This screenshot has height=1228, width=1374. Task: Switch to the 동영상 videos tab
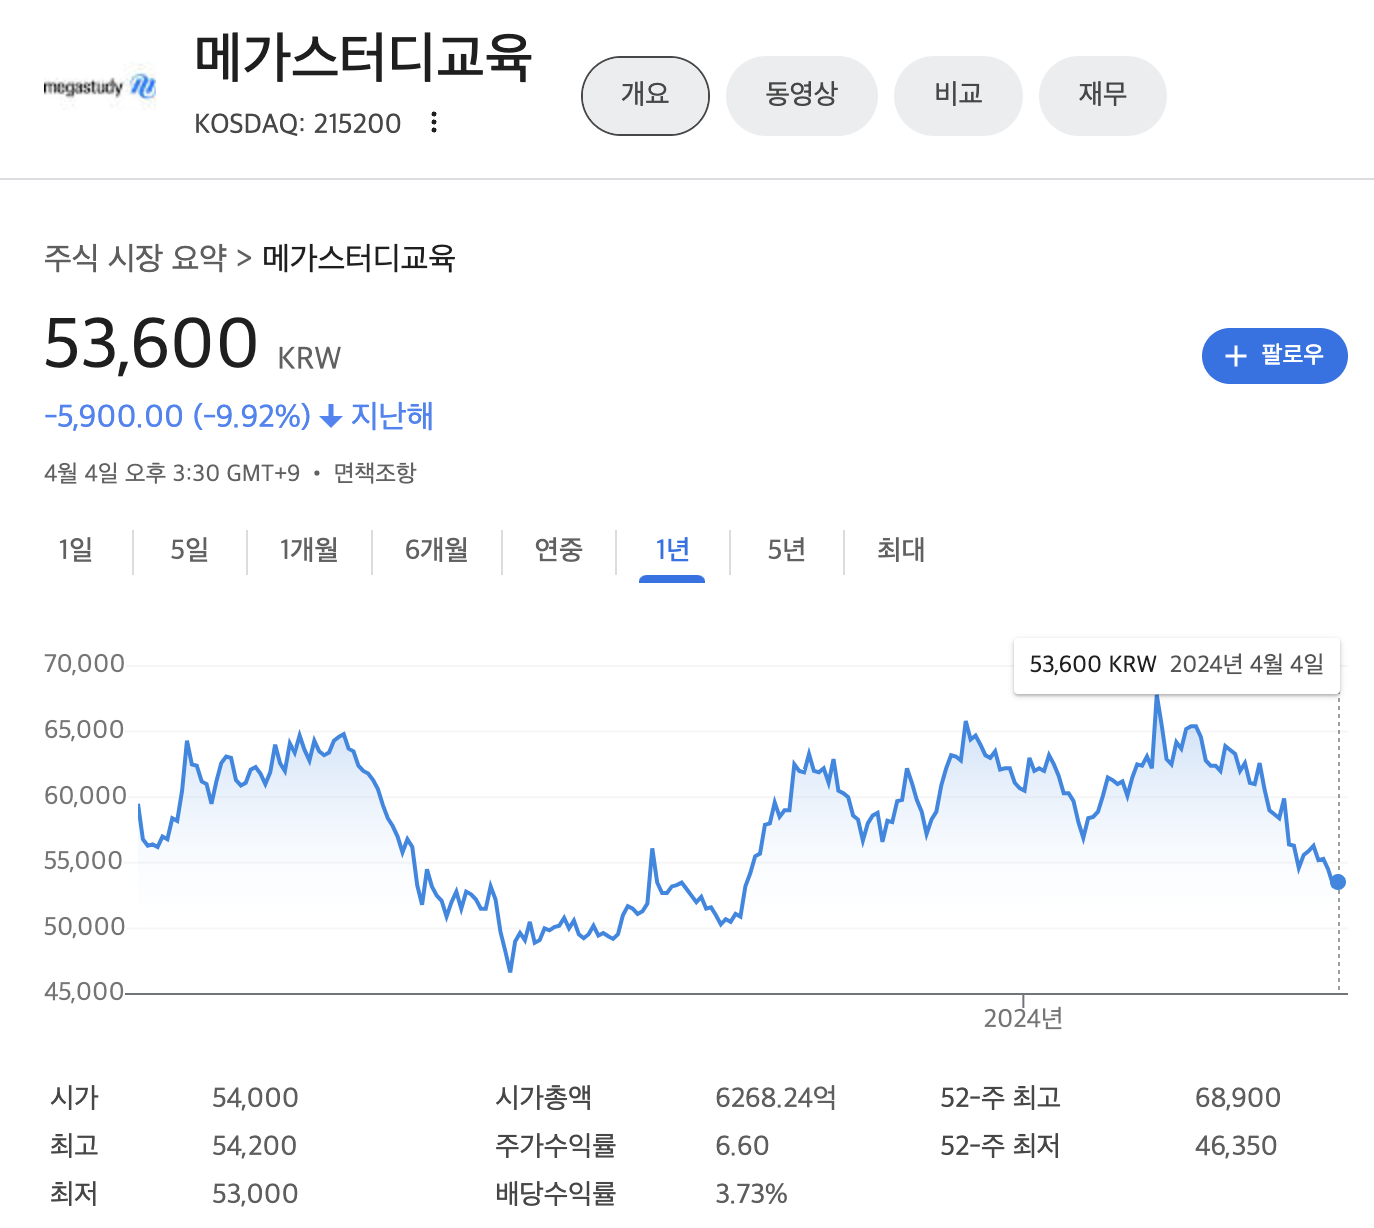pyautogui.click(x=801, y=96)
